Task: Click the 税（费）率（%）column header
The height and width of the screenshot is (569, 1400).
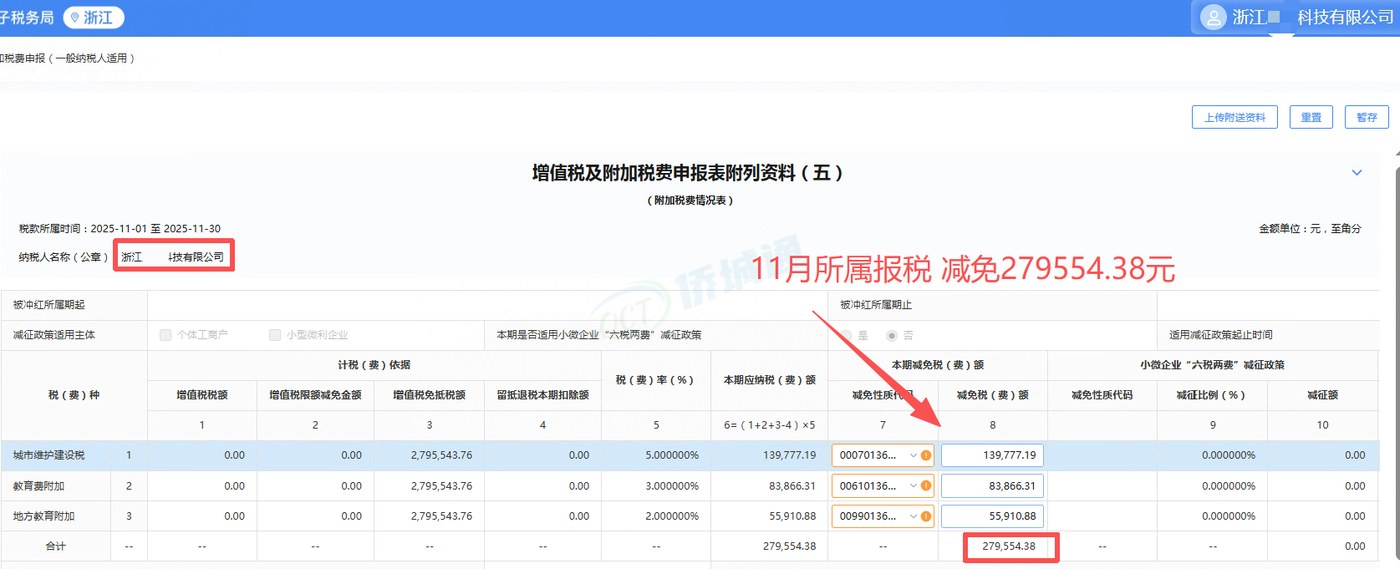Action: coord(656,380)
